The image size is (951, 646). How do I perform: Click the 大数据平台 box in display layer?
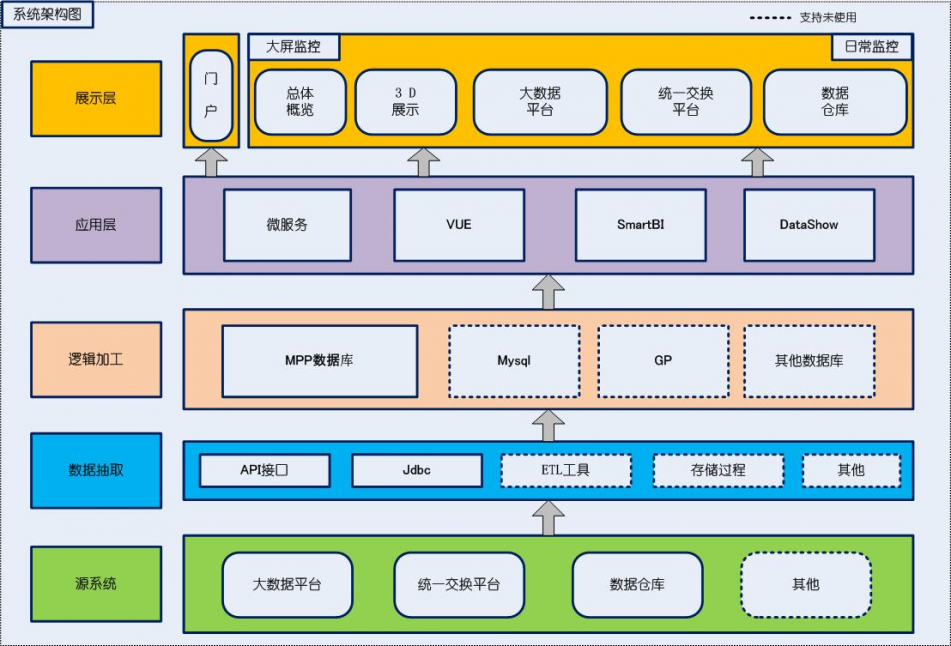(x=540, y=102)
